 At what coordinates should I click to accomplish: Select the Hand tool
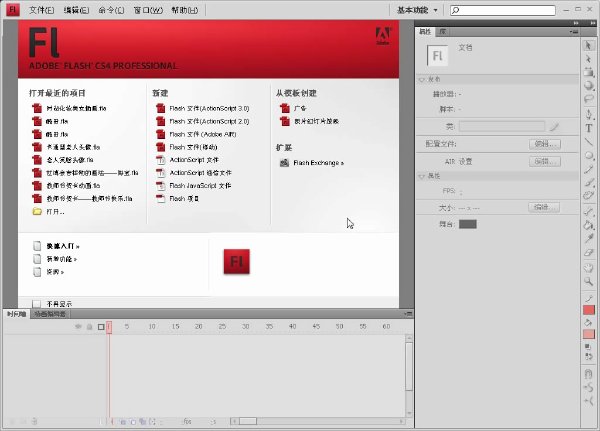(x=589, y=268)
